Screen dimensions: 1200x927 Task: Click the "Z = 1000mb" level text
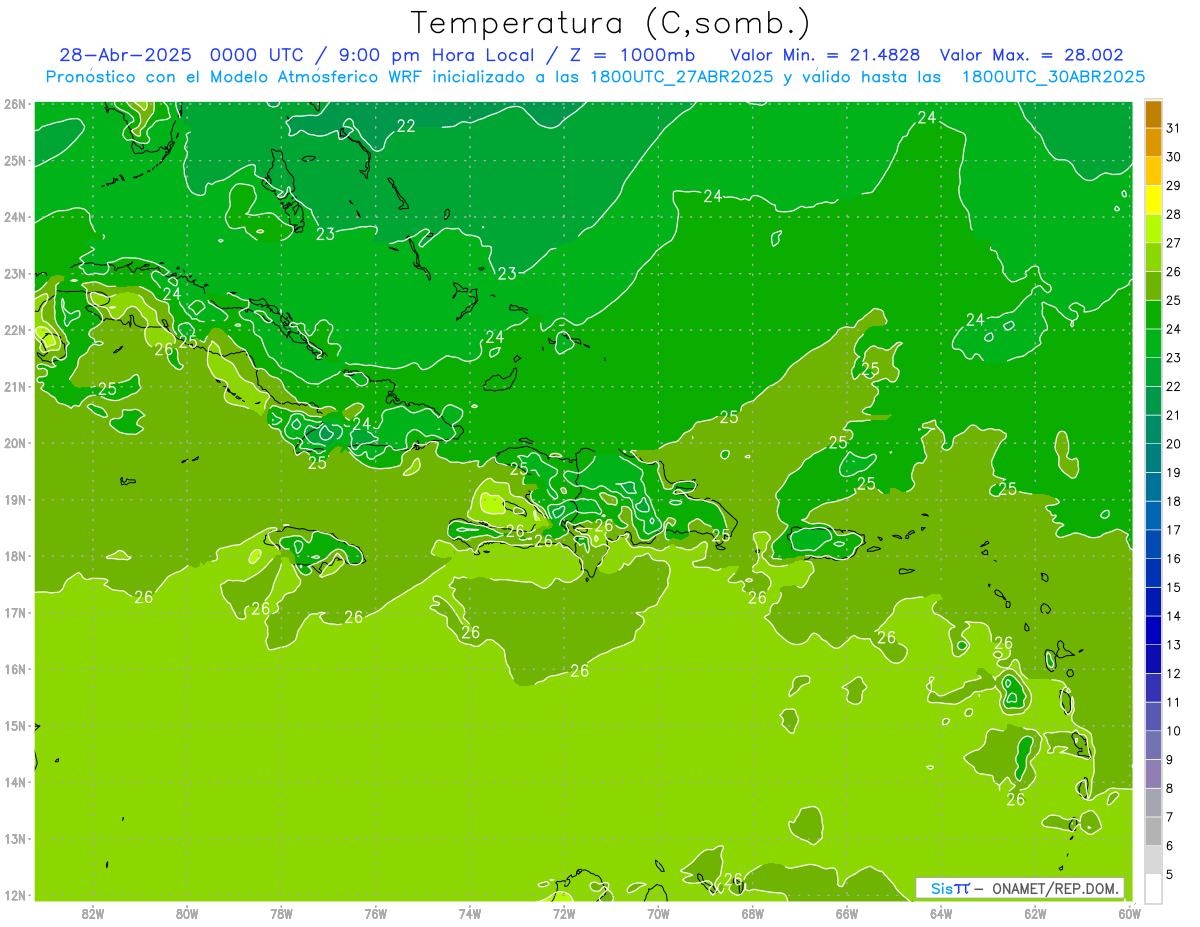pos(632,55)
